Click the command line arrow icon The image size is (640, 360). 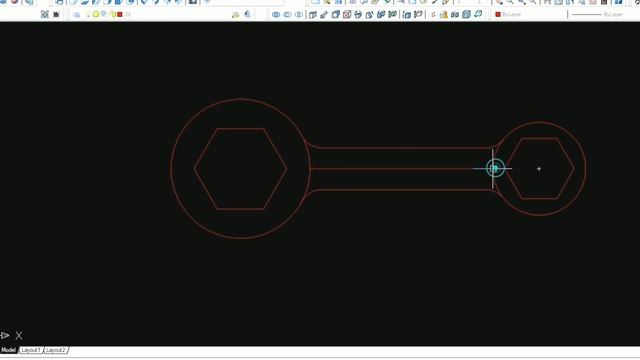pyautogui.click(x=5, y=336)
